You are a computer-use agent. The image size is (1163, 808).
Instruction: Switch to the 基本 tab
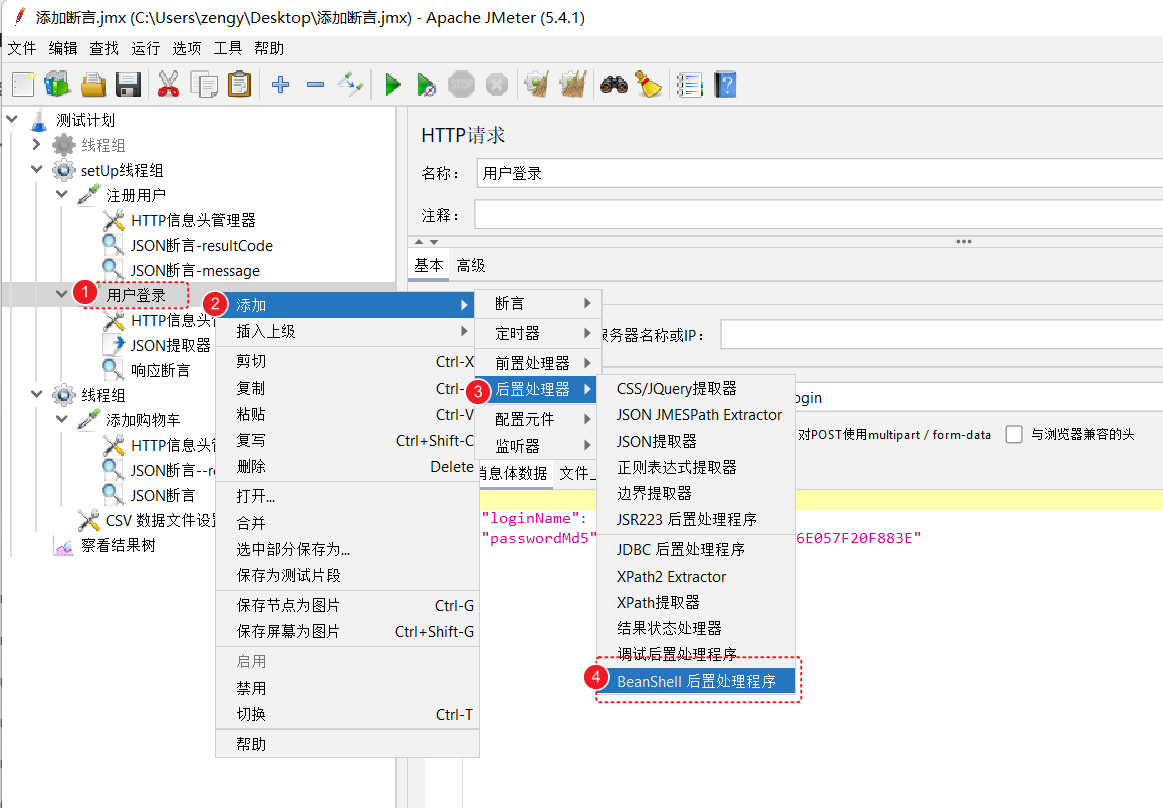(429, 266)
